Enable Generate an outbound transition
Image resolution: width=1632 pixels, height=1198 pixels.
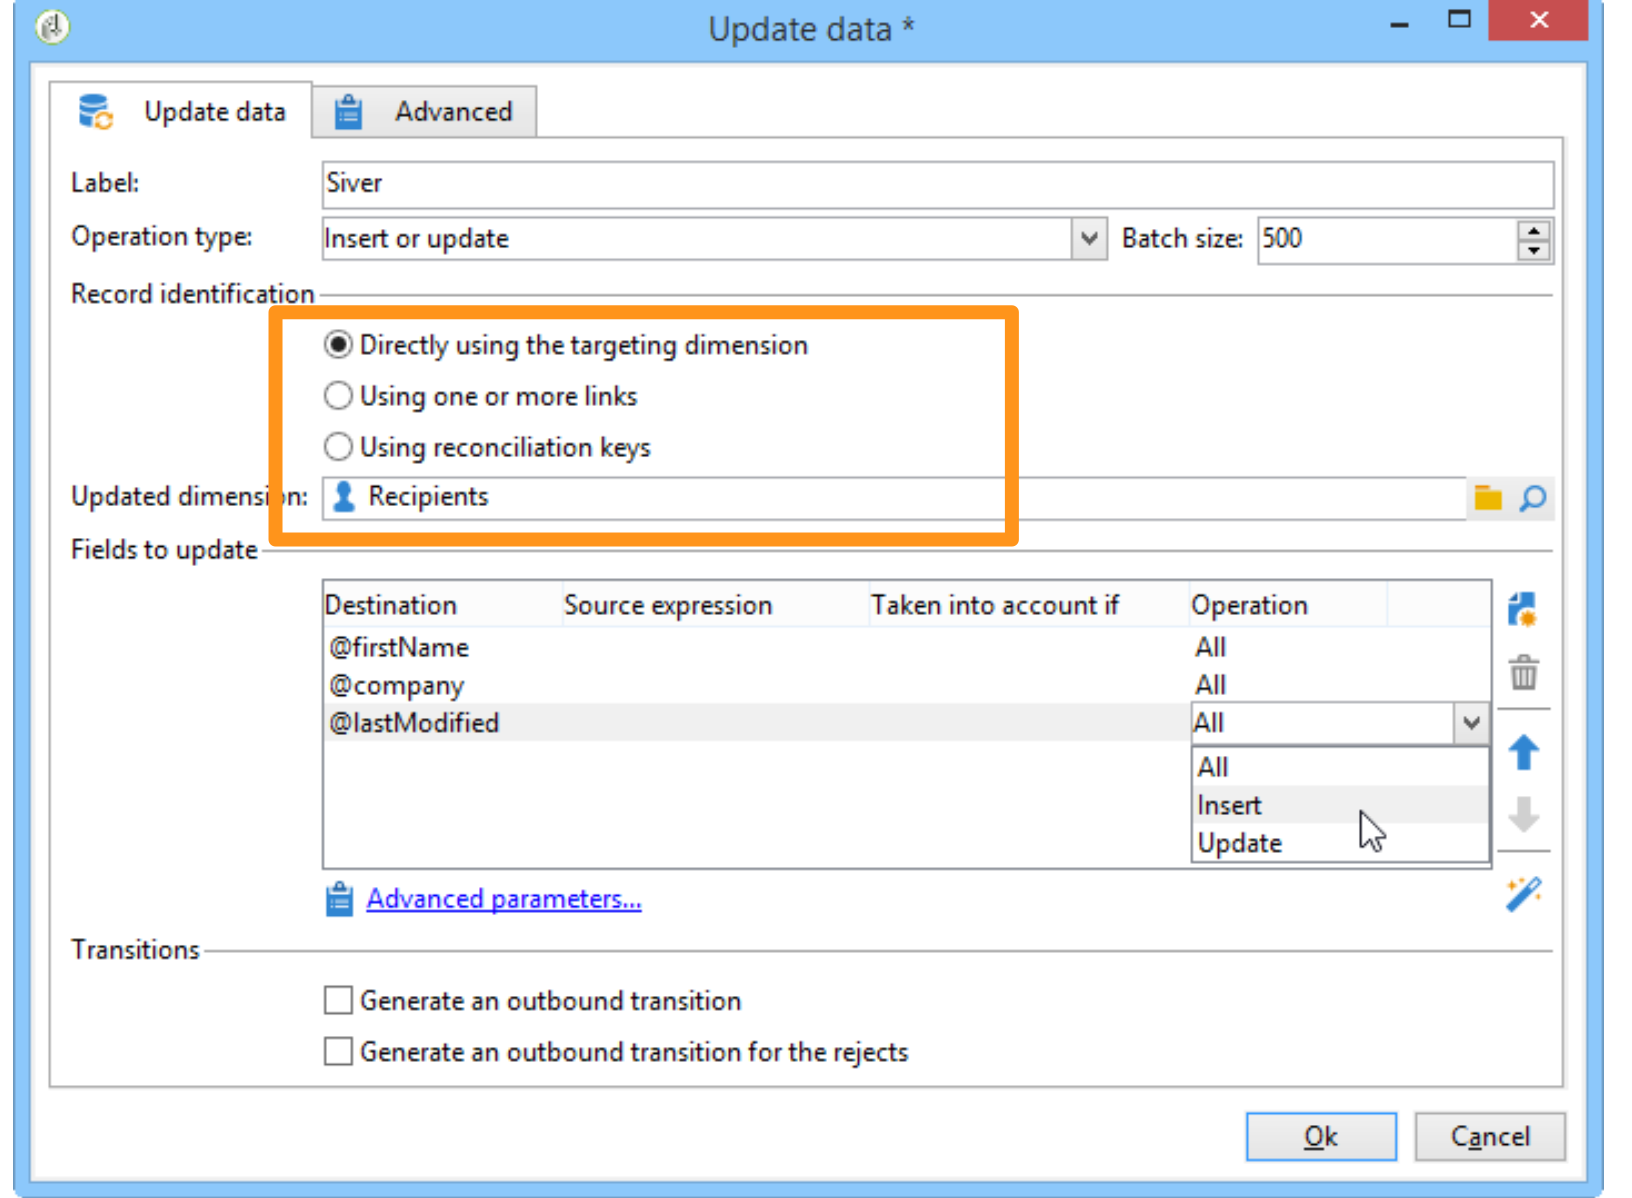point(338,999)
